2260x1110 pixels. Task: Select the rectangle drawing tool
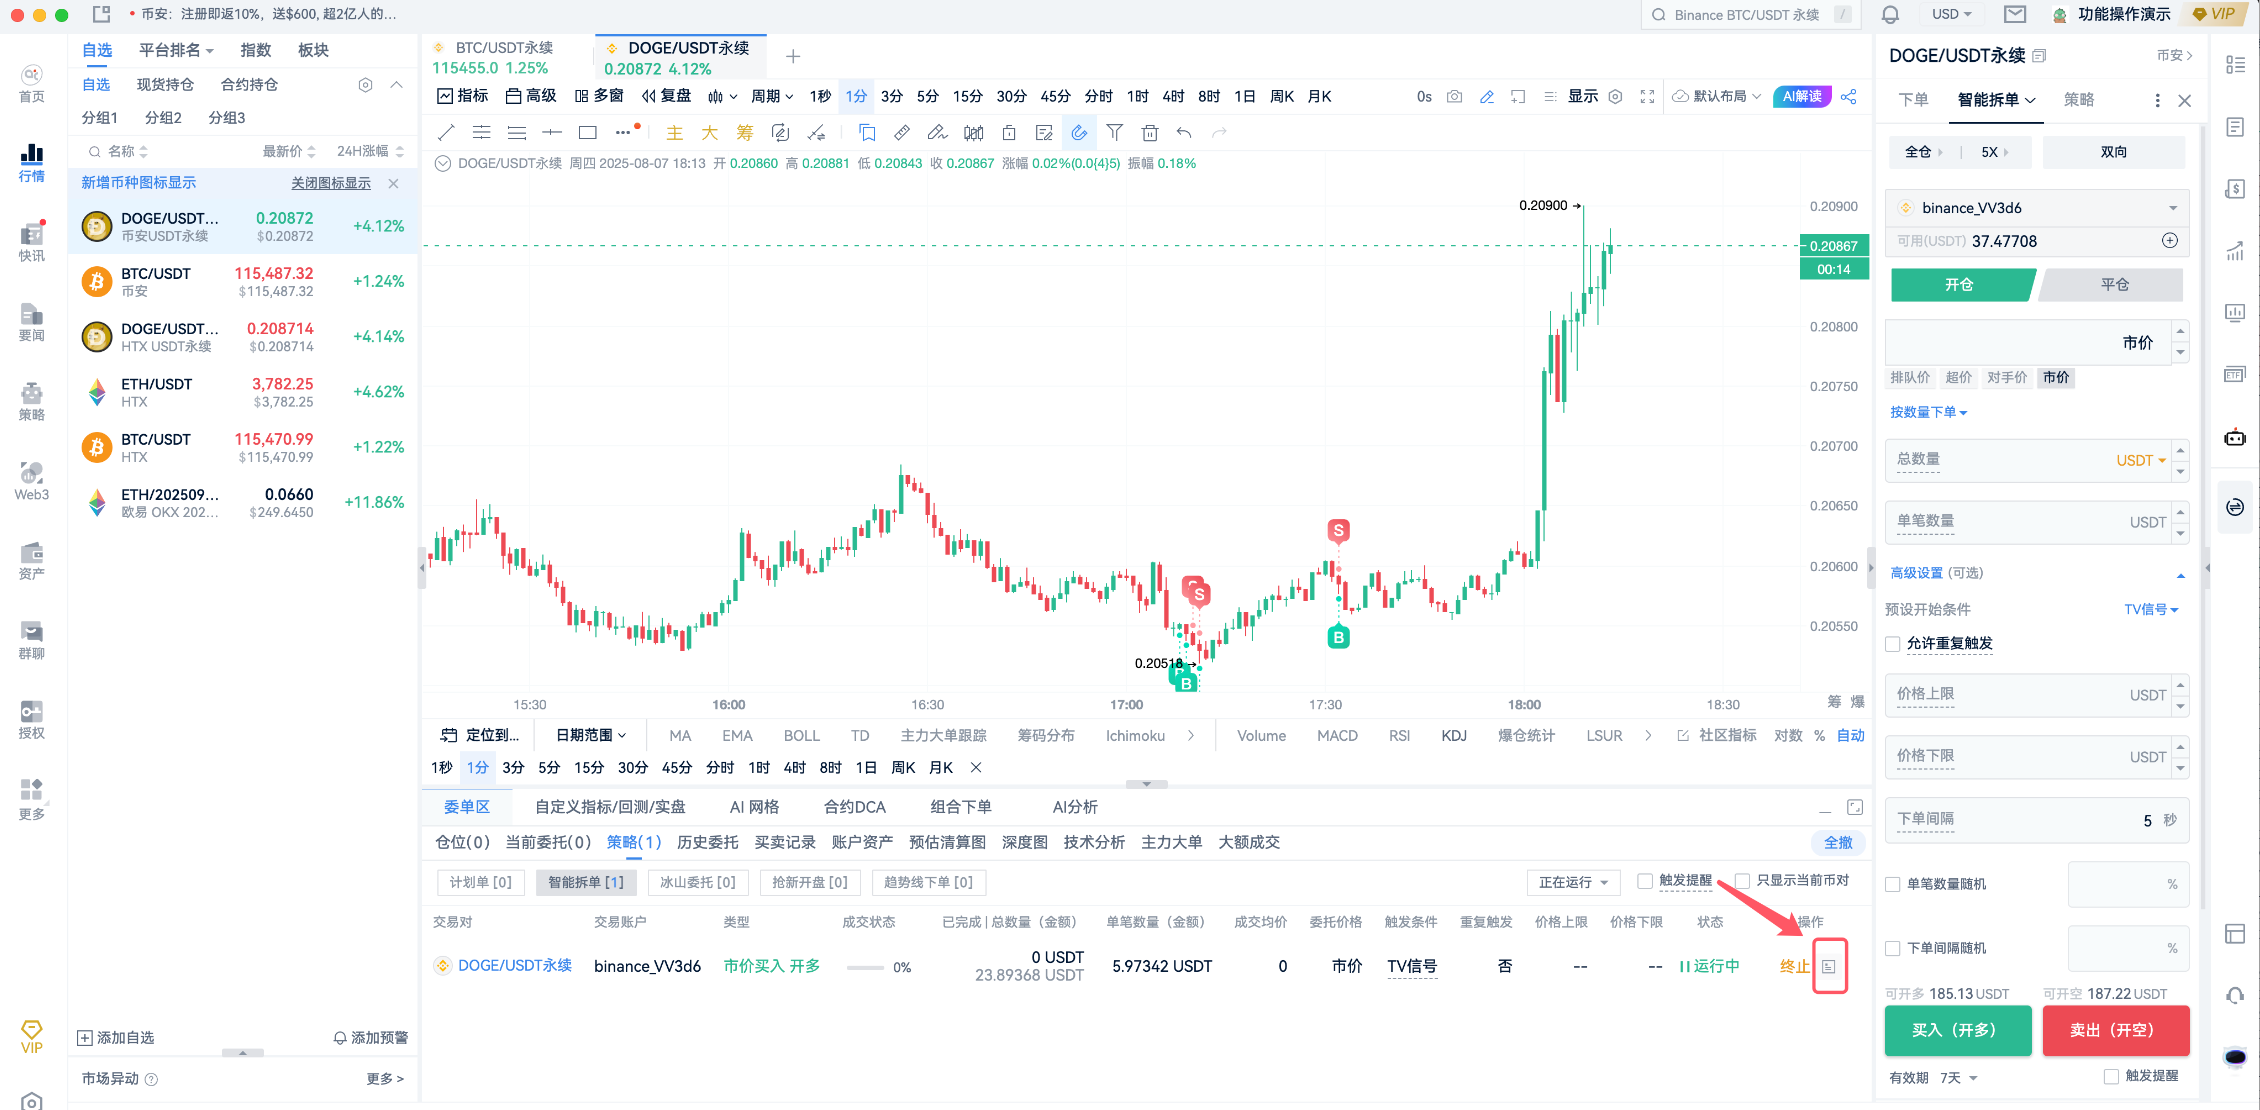click(588, 132)
